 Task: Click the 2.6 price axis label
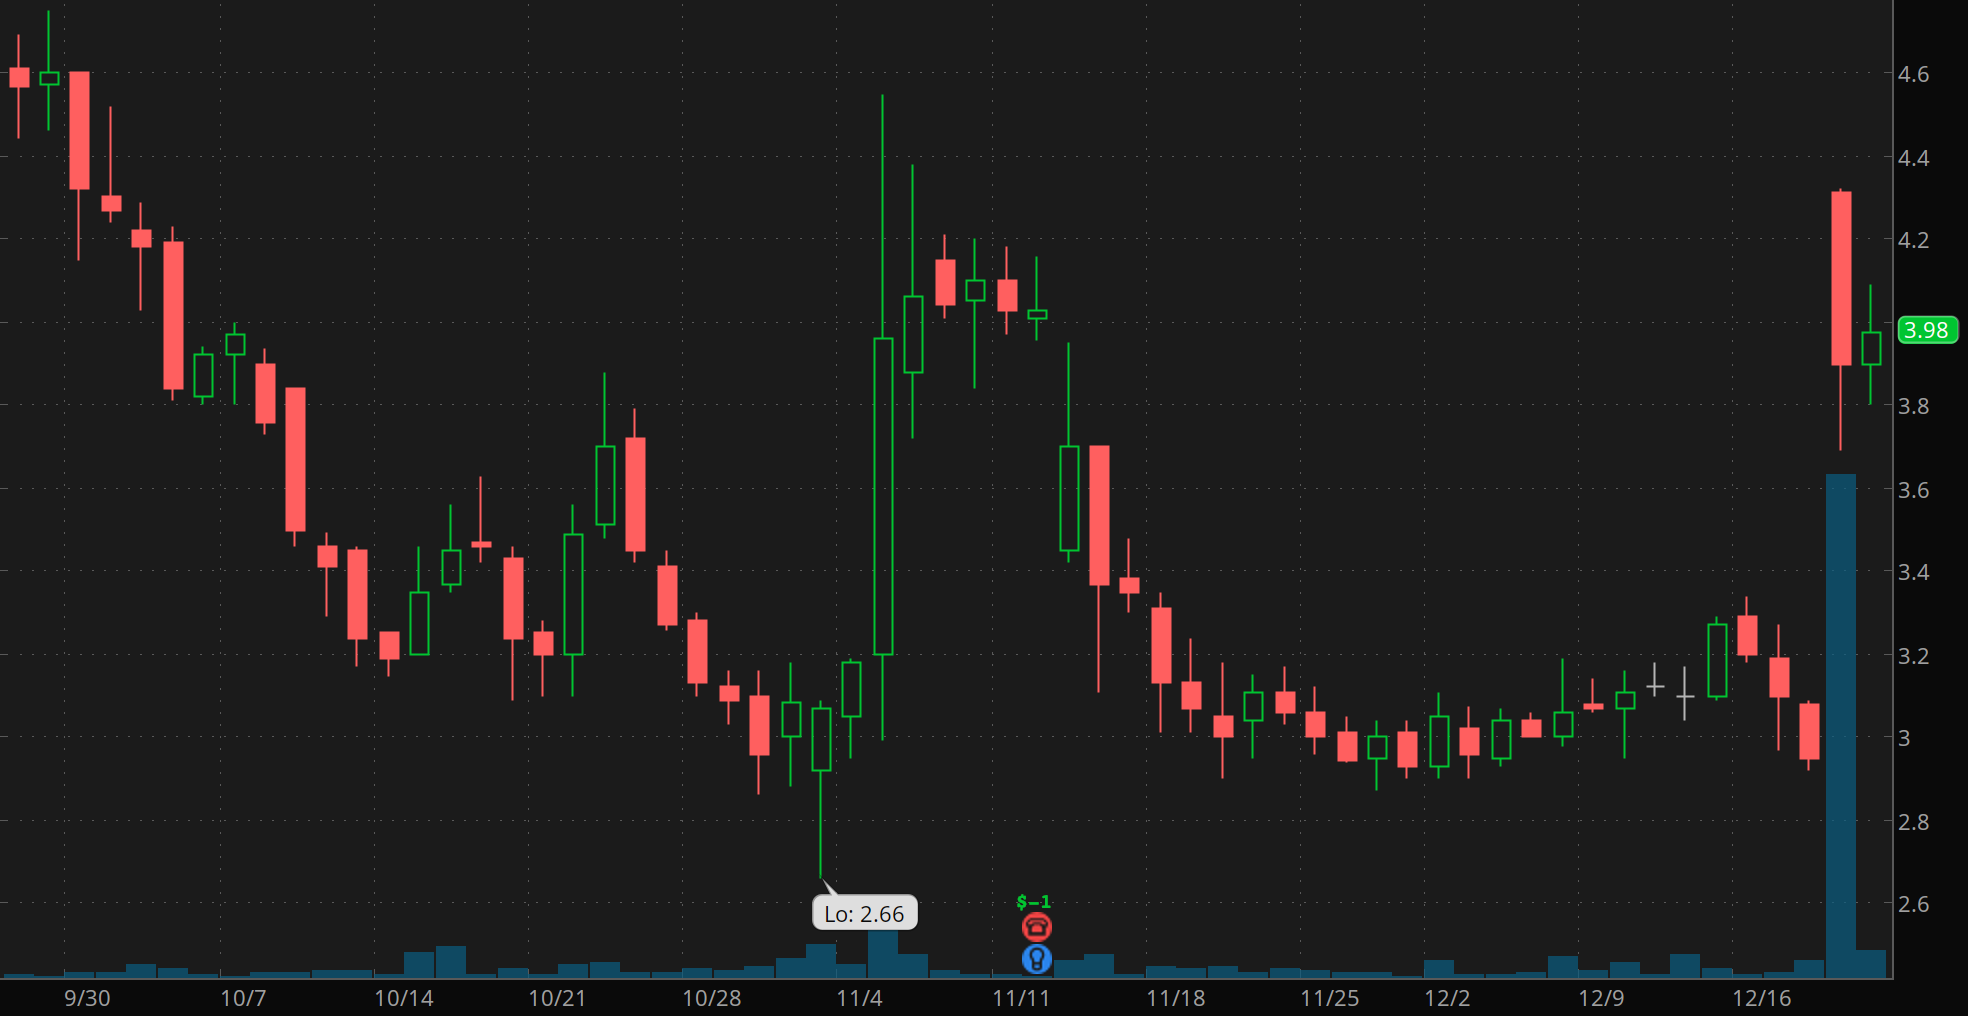pyautogui.click(x=1913, y=904)
